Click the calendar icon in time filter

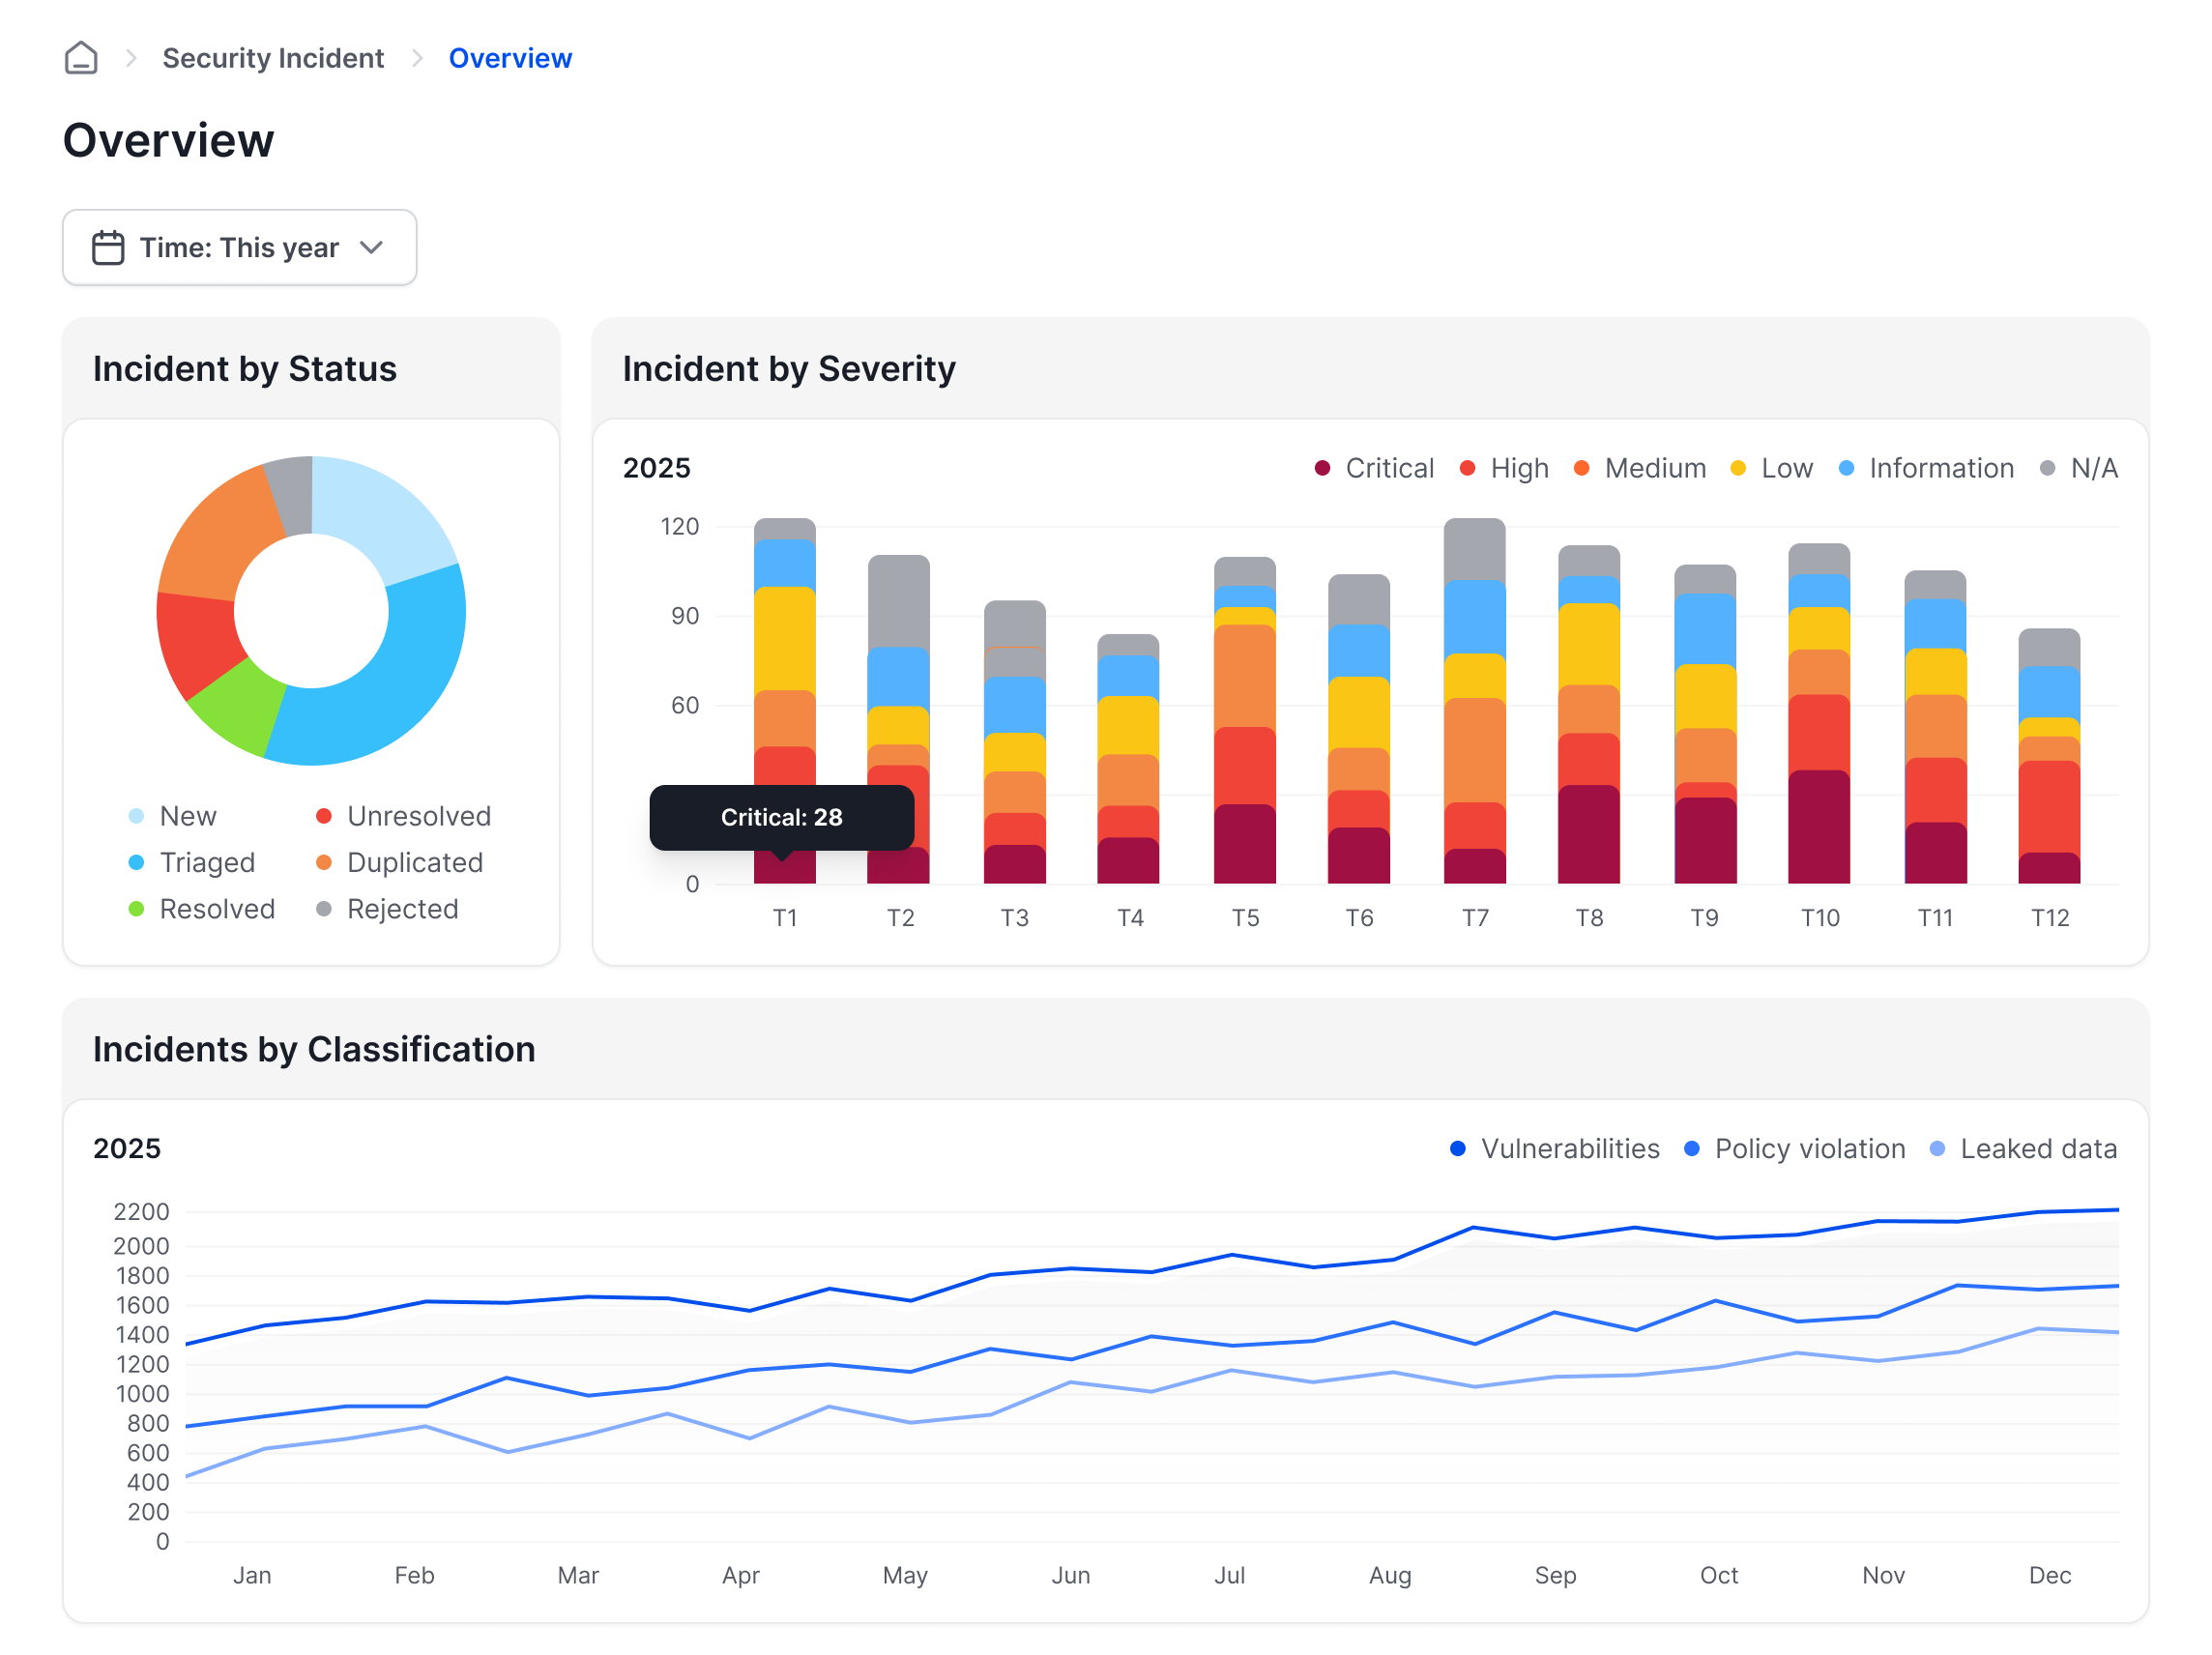pyautogui.click(x=108, y=247)
